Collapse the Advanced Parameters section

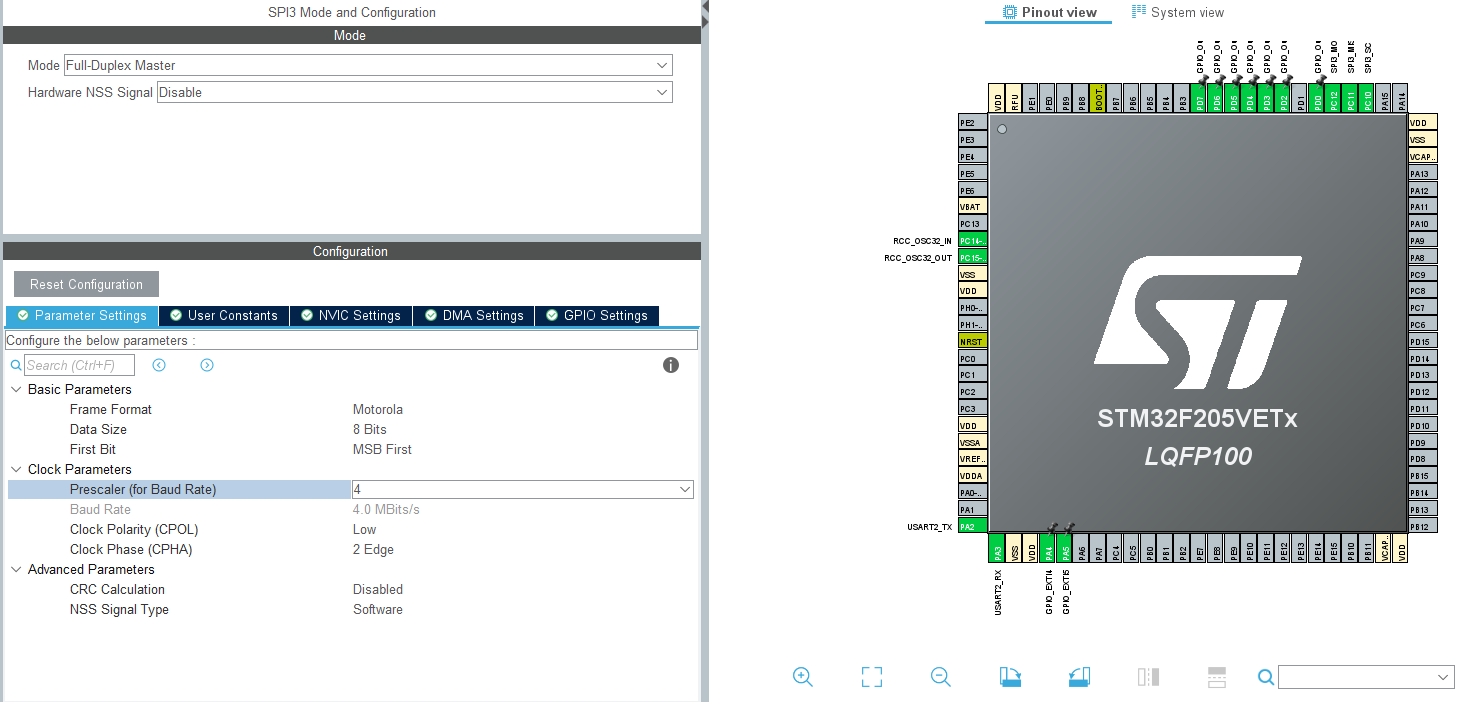coord(16,569)
